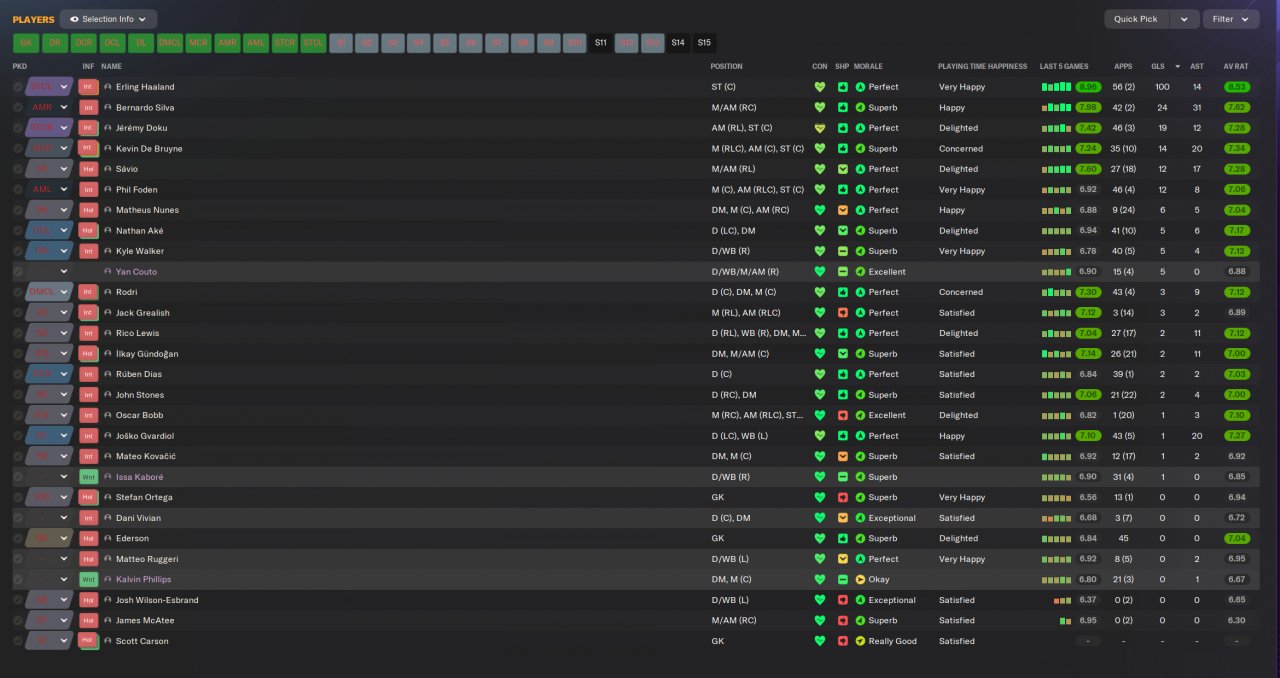Open the Filter dropdown
Viewport: 1280px width, 678px height.
click(x=1231, y=19)
